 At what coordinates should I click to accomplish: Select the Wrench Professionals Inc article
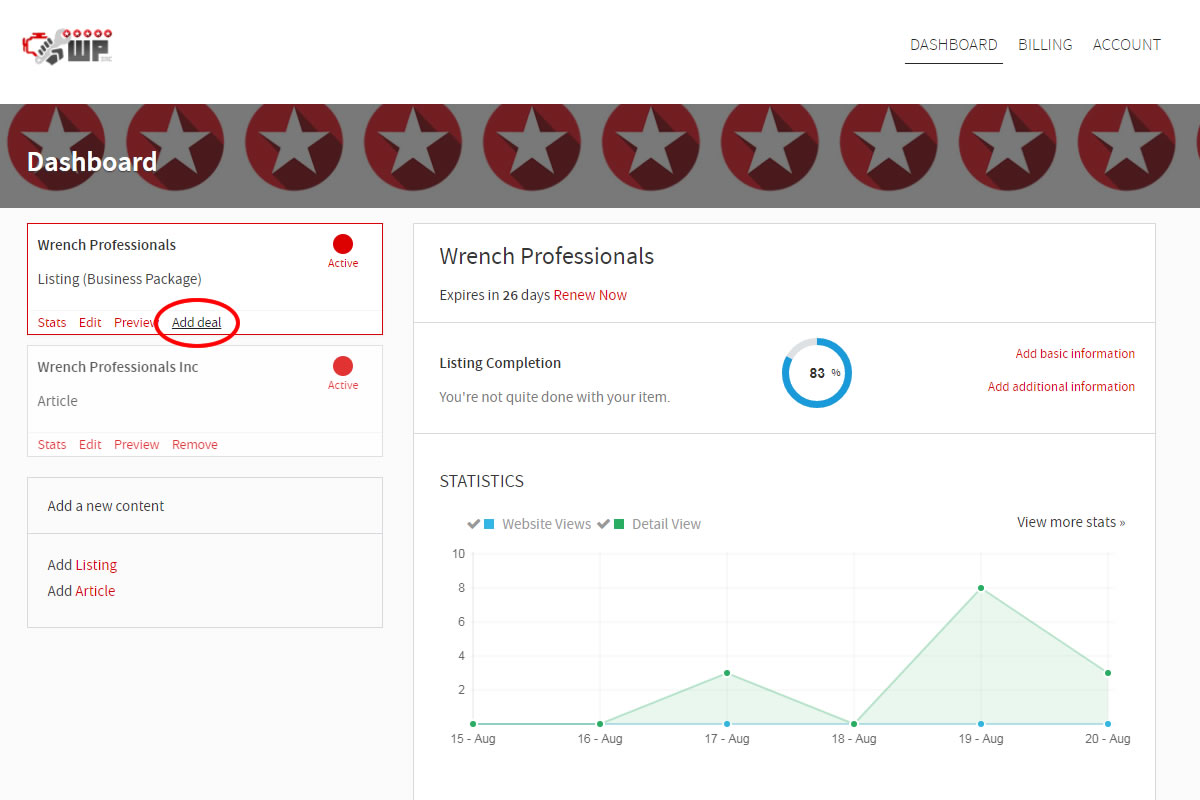(118, 367)
